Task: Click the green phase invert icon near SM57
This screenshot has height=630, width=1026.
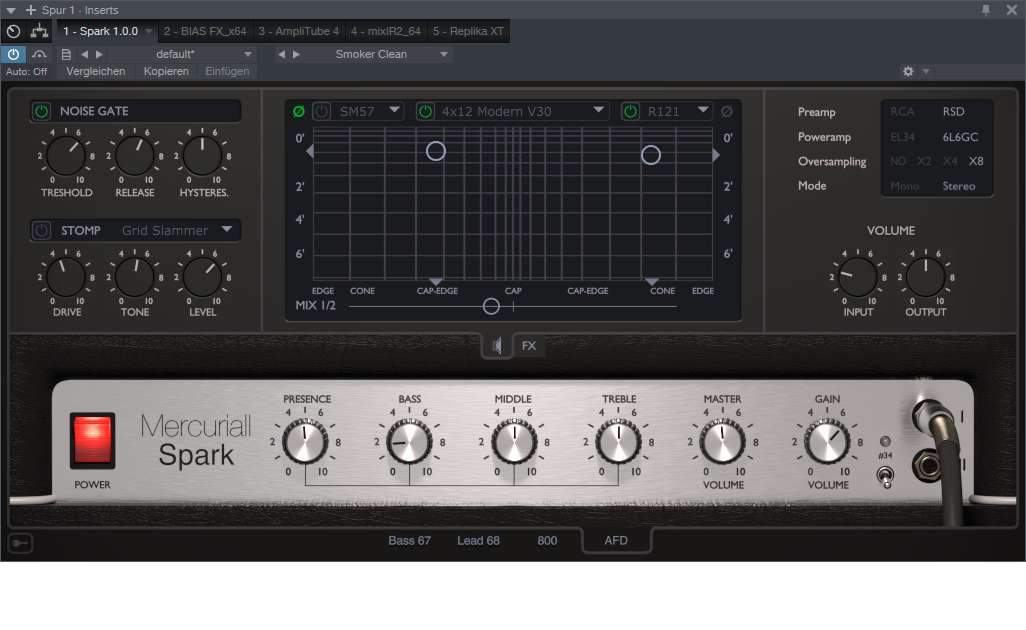Action: pos(298,111)
